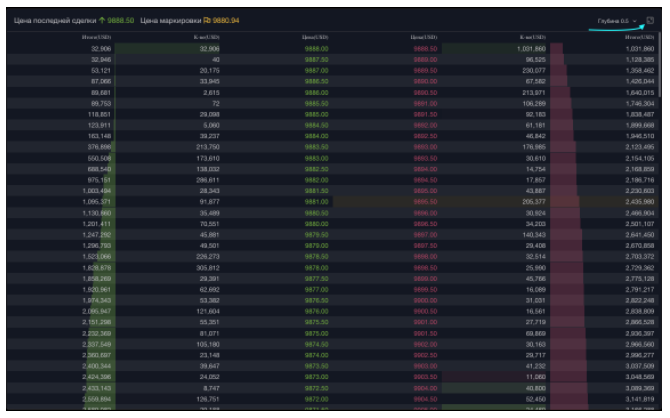Viewport: 670px width, 418px height.
Task: Click the chevron arrow beside Глубина 0.5
Action: coord(635,20)
